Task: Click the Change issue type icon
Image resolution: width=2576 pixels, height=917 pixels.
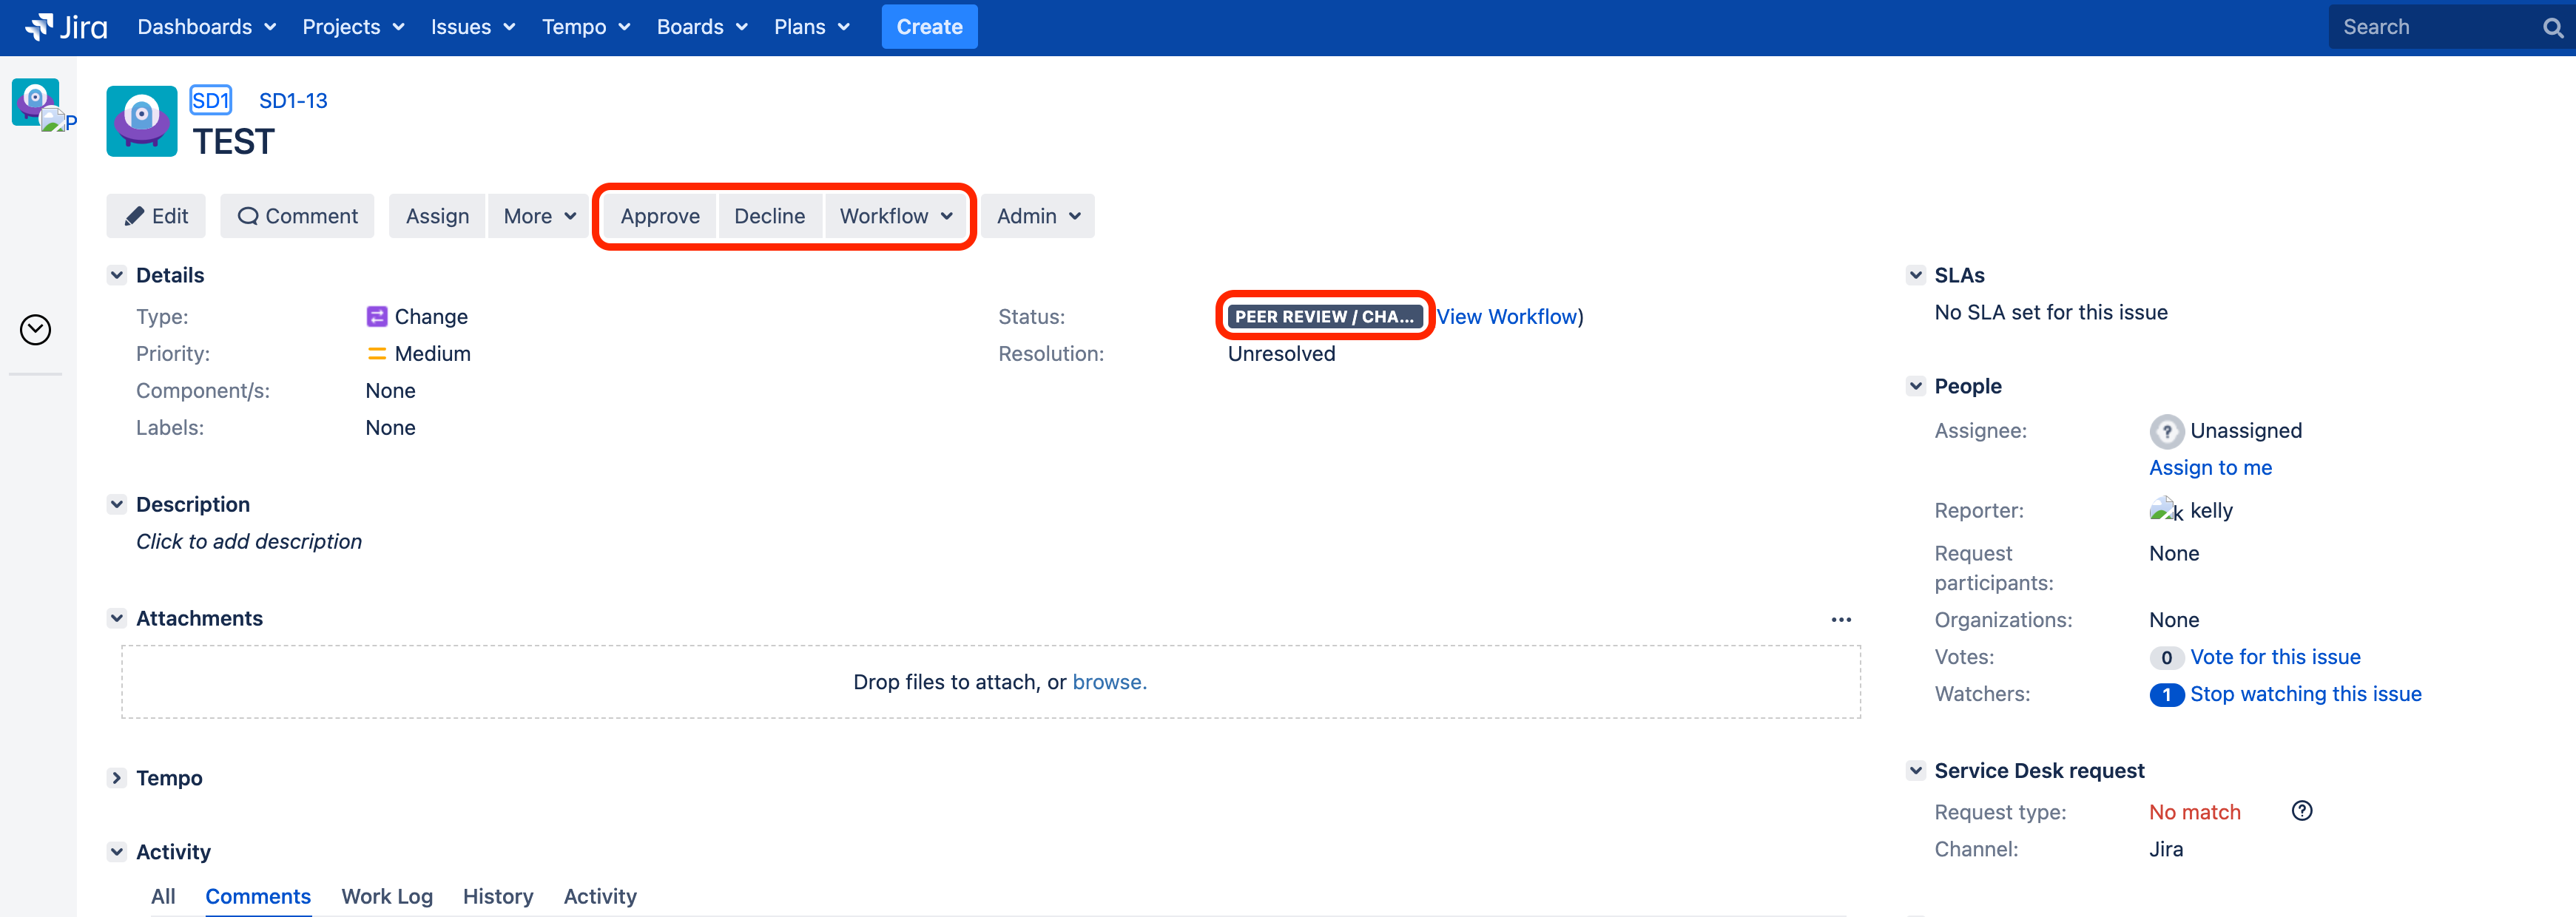Action: tap(376, 316)
